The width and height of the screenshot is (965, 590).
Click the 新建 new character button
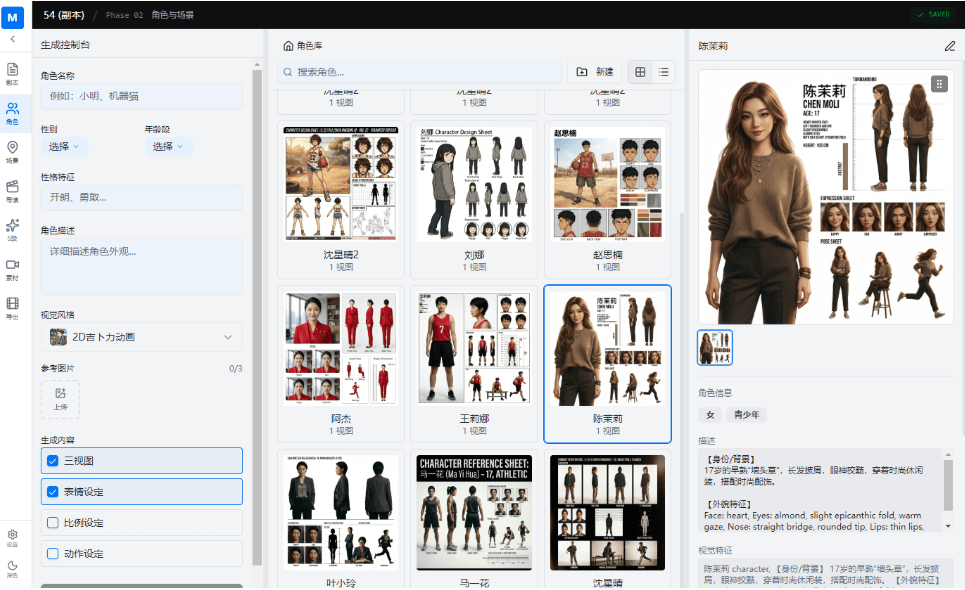pyautogui.click(x=595, y=72)
